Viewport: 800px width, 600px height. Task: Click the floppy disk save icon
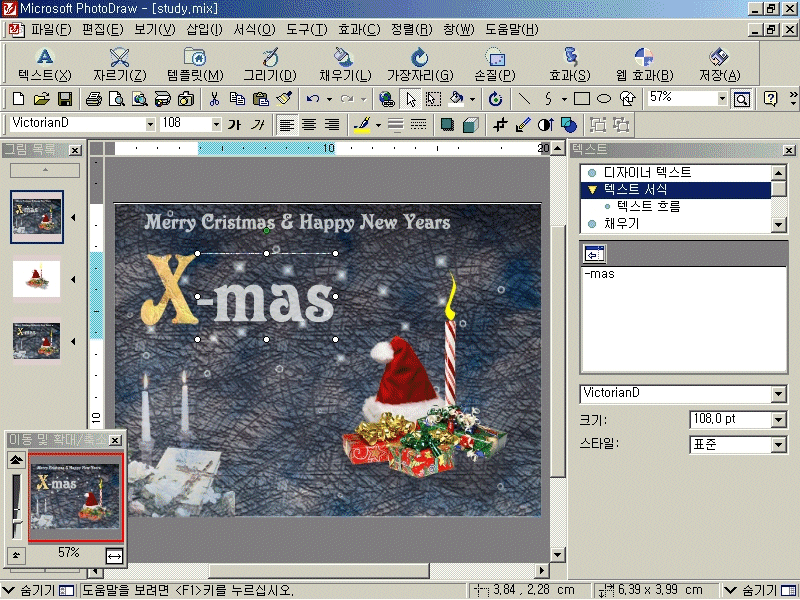pyautogui.click(x=65, y=98)
